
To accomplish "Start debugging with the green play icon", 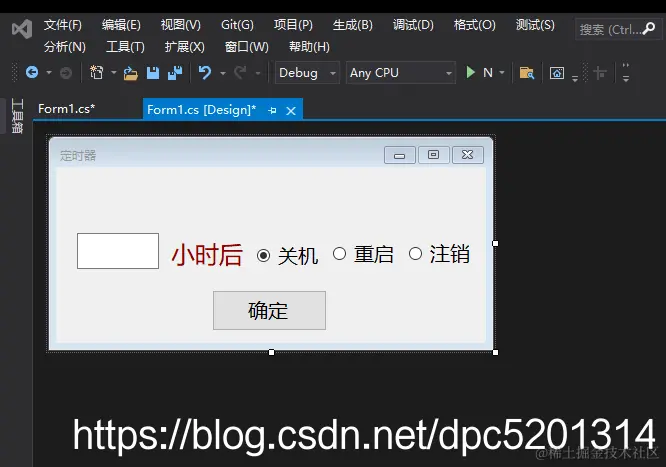I will tap(470, 73).
